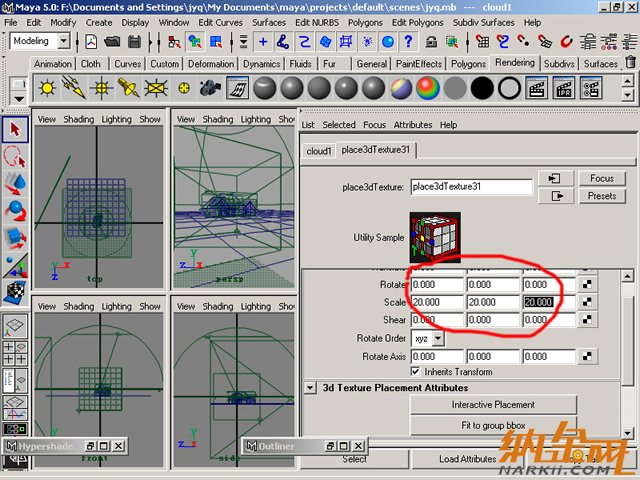Click the output connection arrow button
This screenshot has height=480, width=640.
click(x=555, y=196)
